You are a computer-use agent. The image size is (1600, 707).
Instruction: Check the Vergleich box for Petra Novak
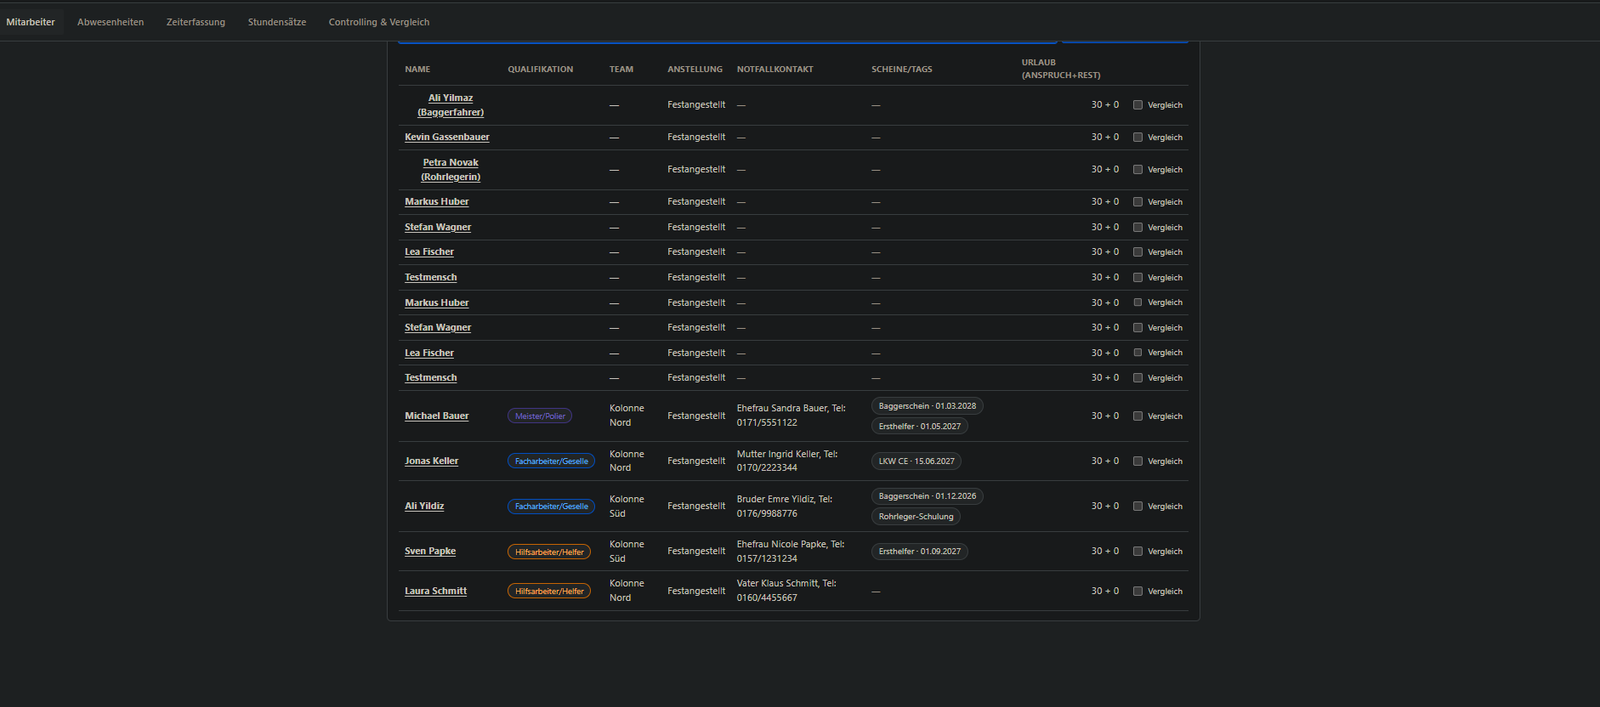point(1138,170)
